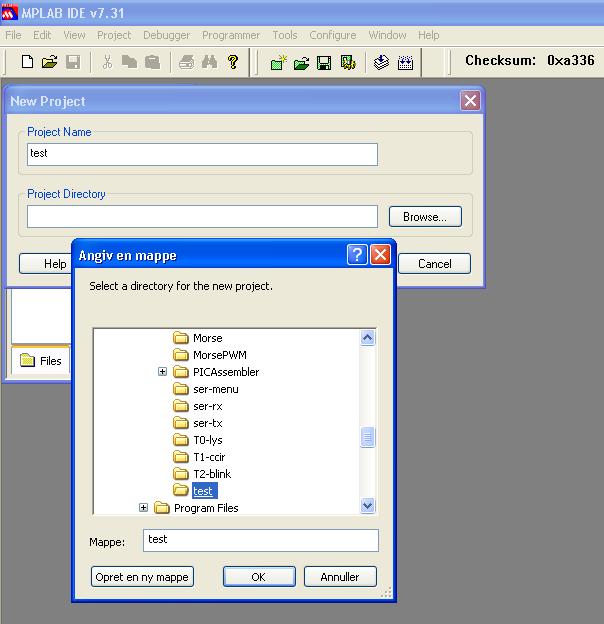Viewport: 604px width, 624px height.
Task: Select the PICAssembler folder
Action: click(216, 372)
